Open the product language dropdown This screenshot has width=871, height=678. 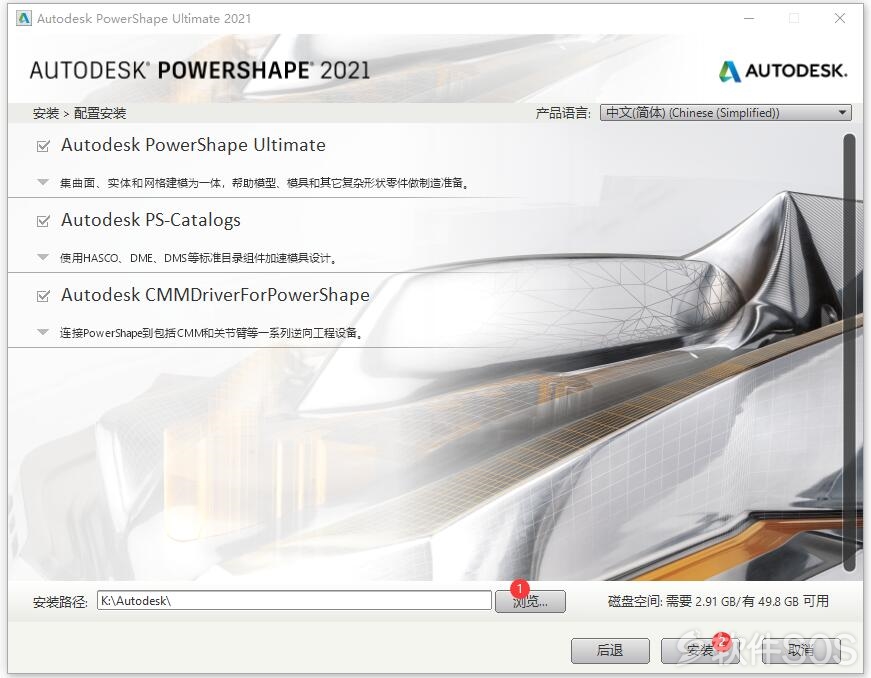click(725, 113)
